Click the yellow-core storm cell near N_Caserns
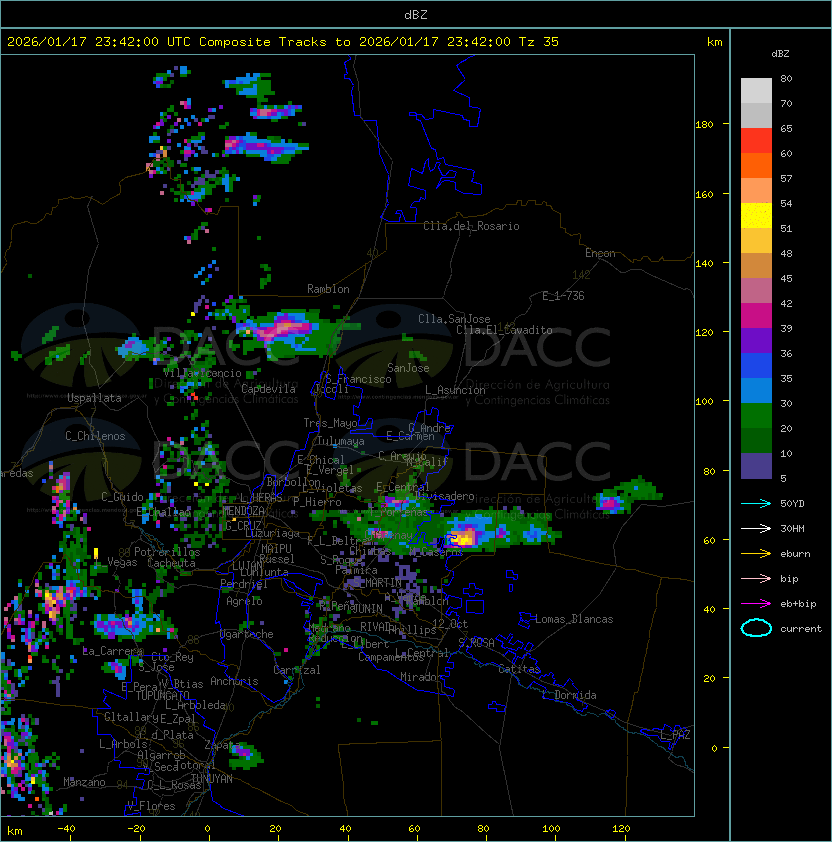Screen dimensions: 832x842 tap(464, 537)
